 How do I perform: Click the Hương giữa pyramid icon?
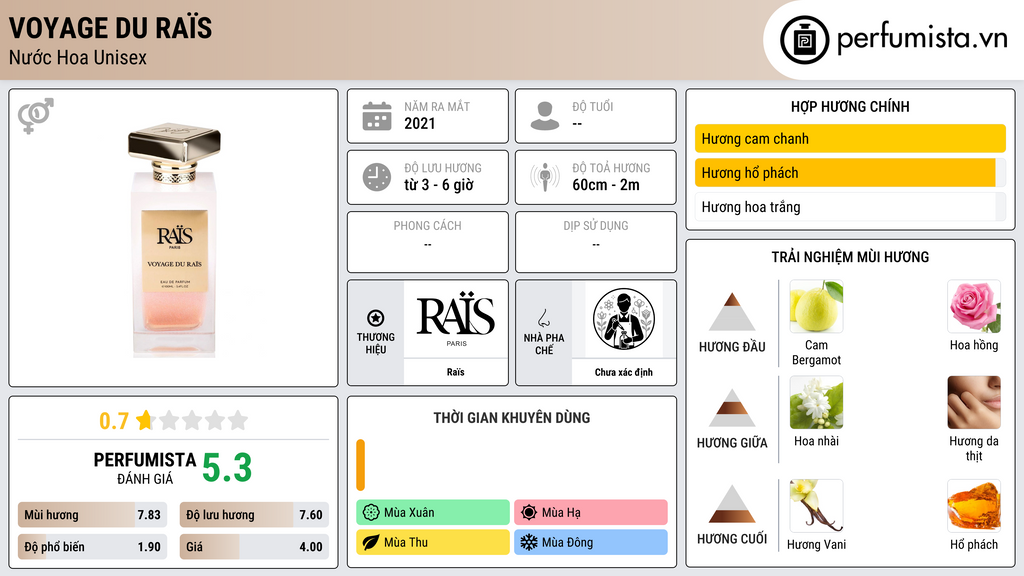[x=732, y=408]
